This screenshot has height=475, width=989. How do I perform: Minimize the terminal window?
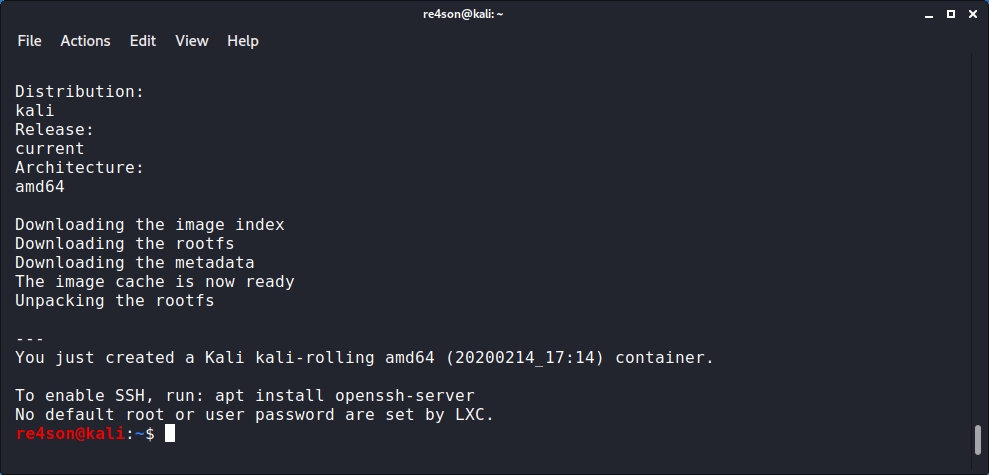925,13
